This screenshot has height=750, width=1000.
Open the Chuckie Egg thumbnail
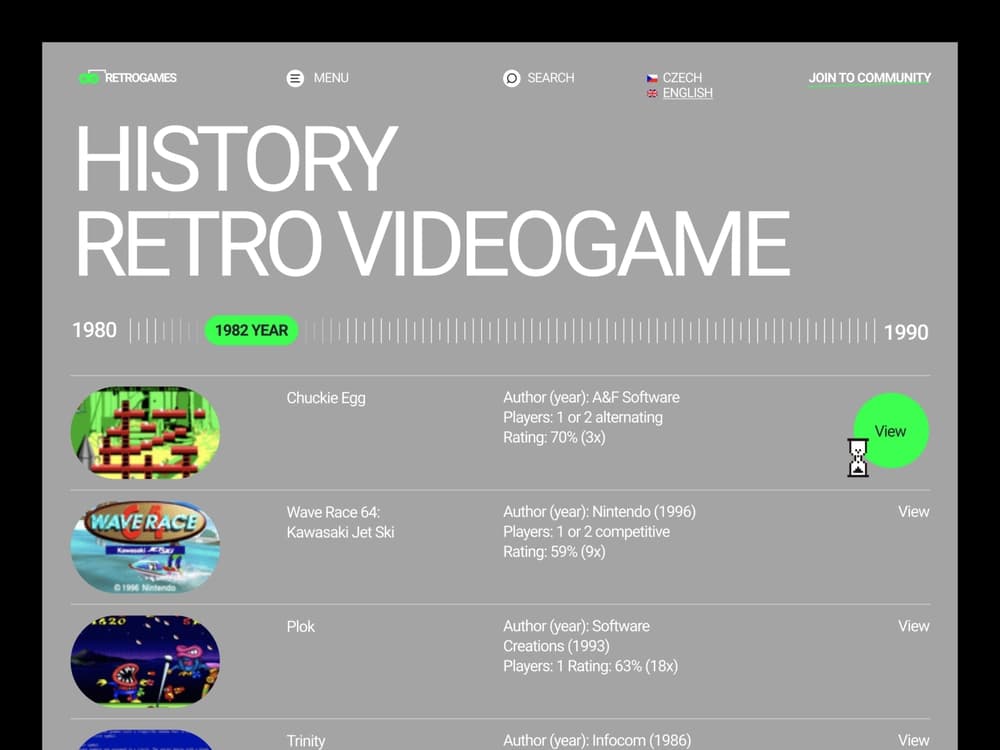(145, 432)
